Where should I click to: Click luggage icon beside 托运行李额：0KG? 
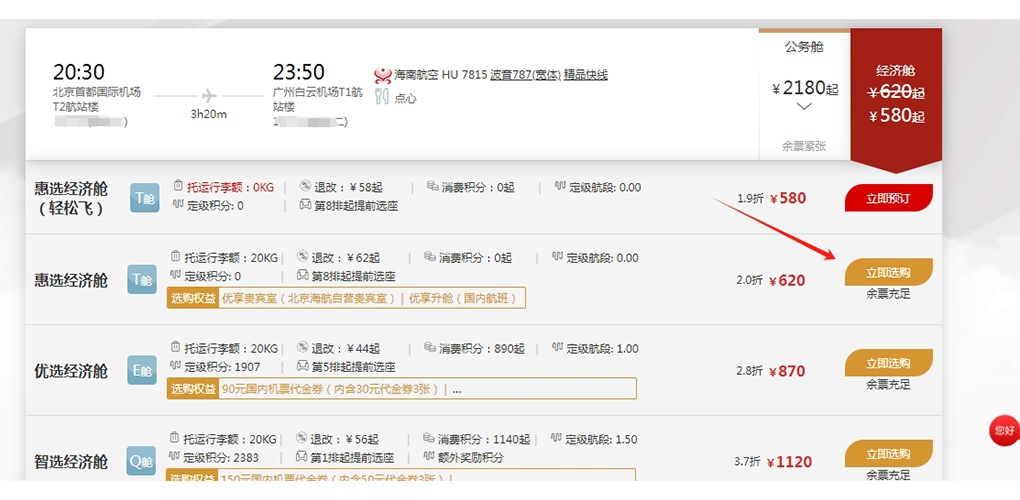[x=178, y=187]
